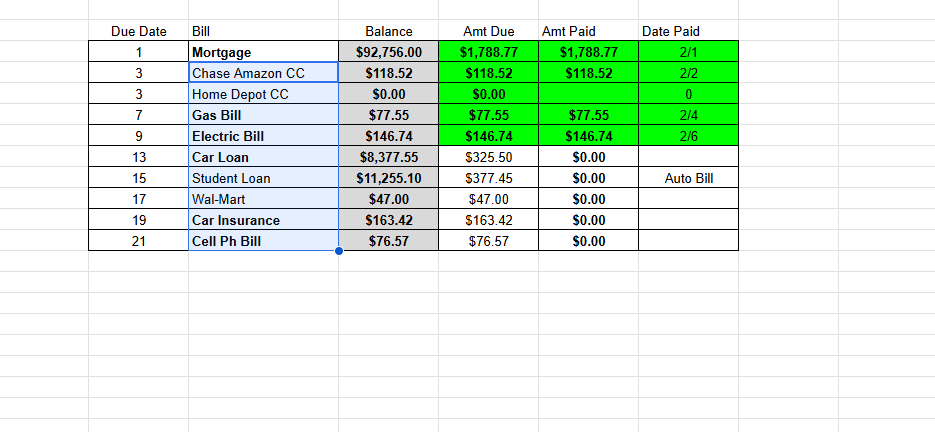Select the Car Insurance cell

264,220
